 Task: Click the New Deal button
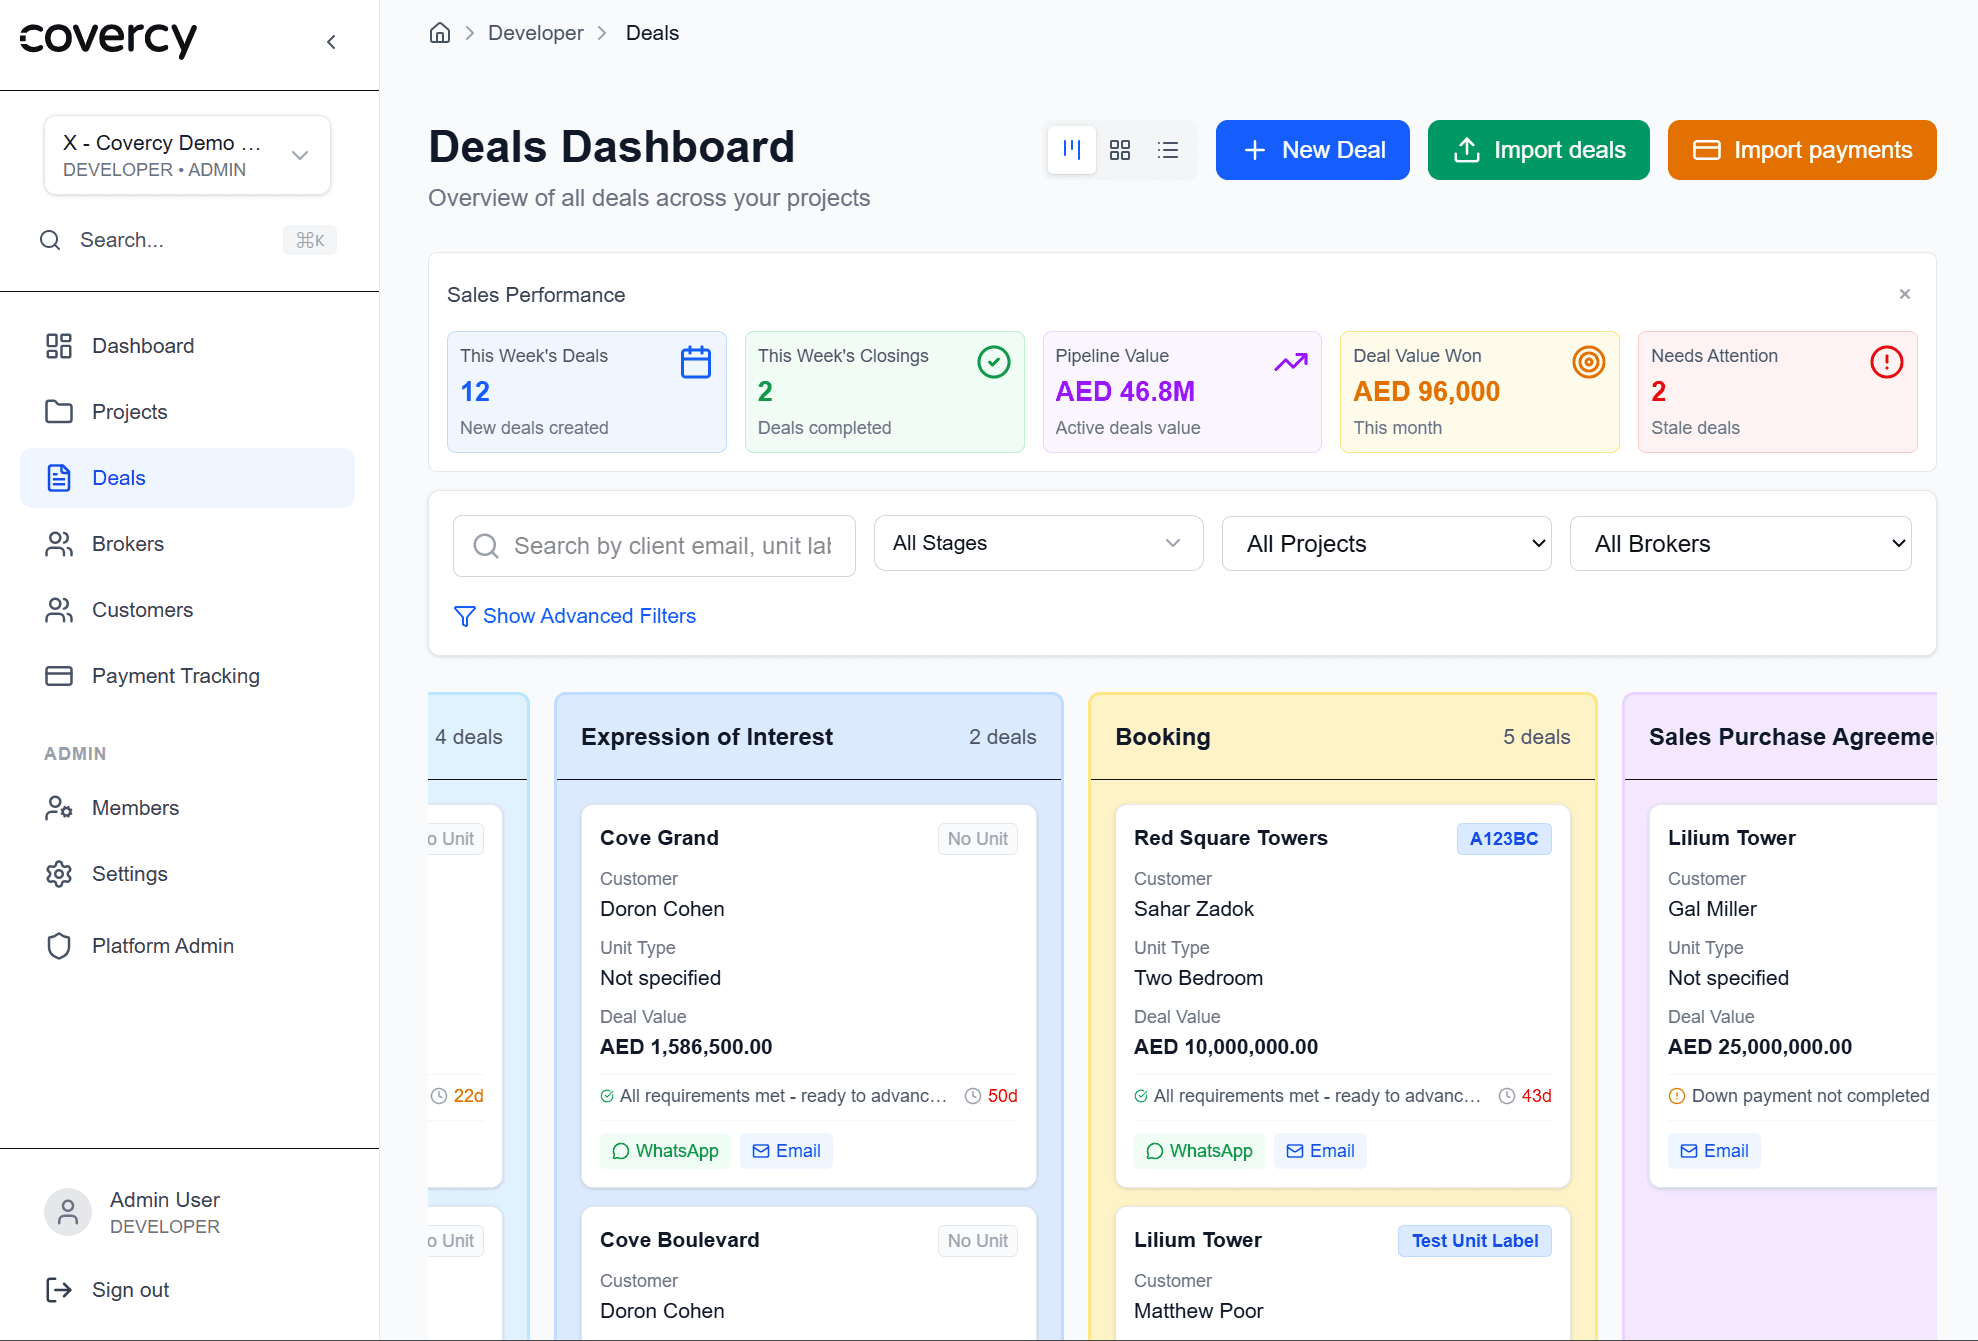[1312, 150]
